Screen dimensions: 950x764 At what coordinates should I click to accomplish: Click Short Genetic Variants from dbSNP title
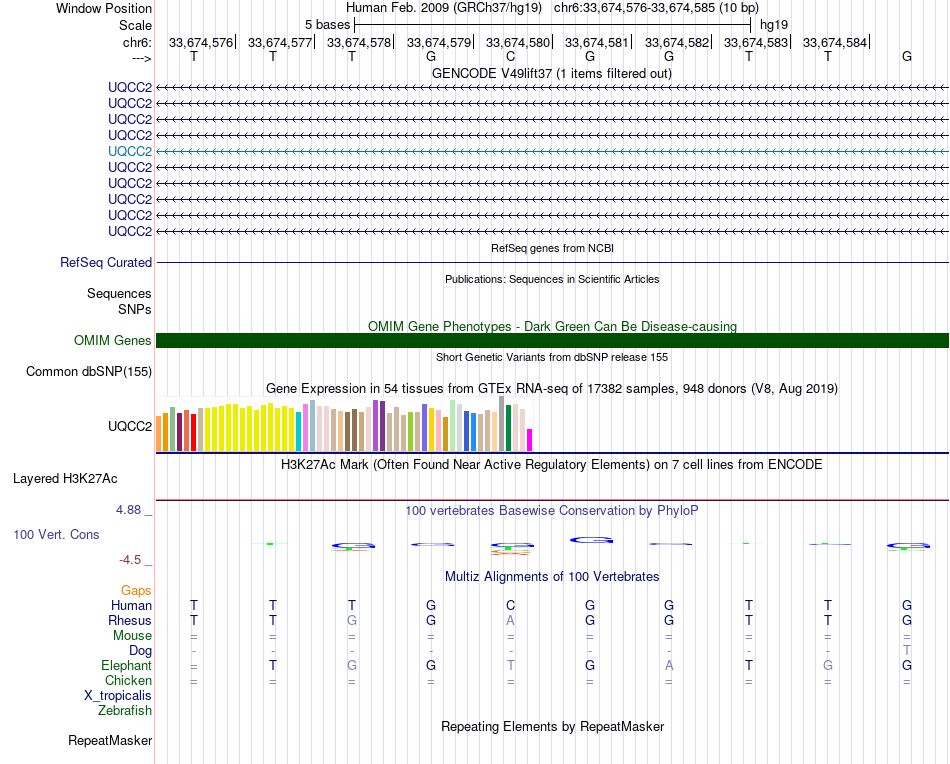(x=552, y=357)
